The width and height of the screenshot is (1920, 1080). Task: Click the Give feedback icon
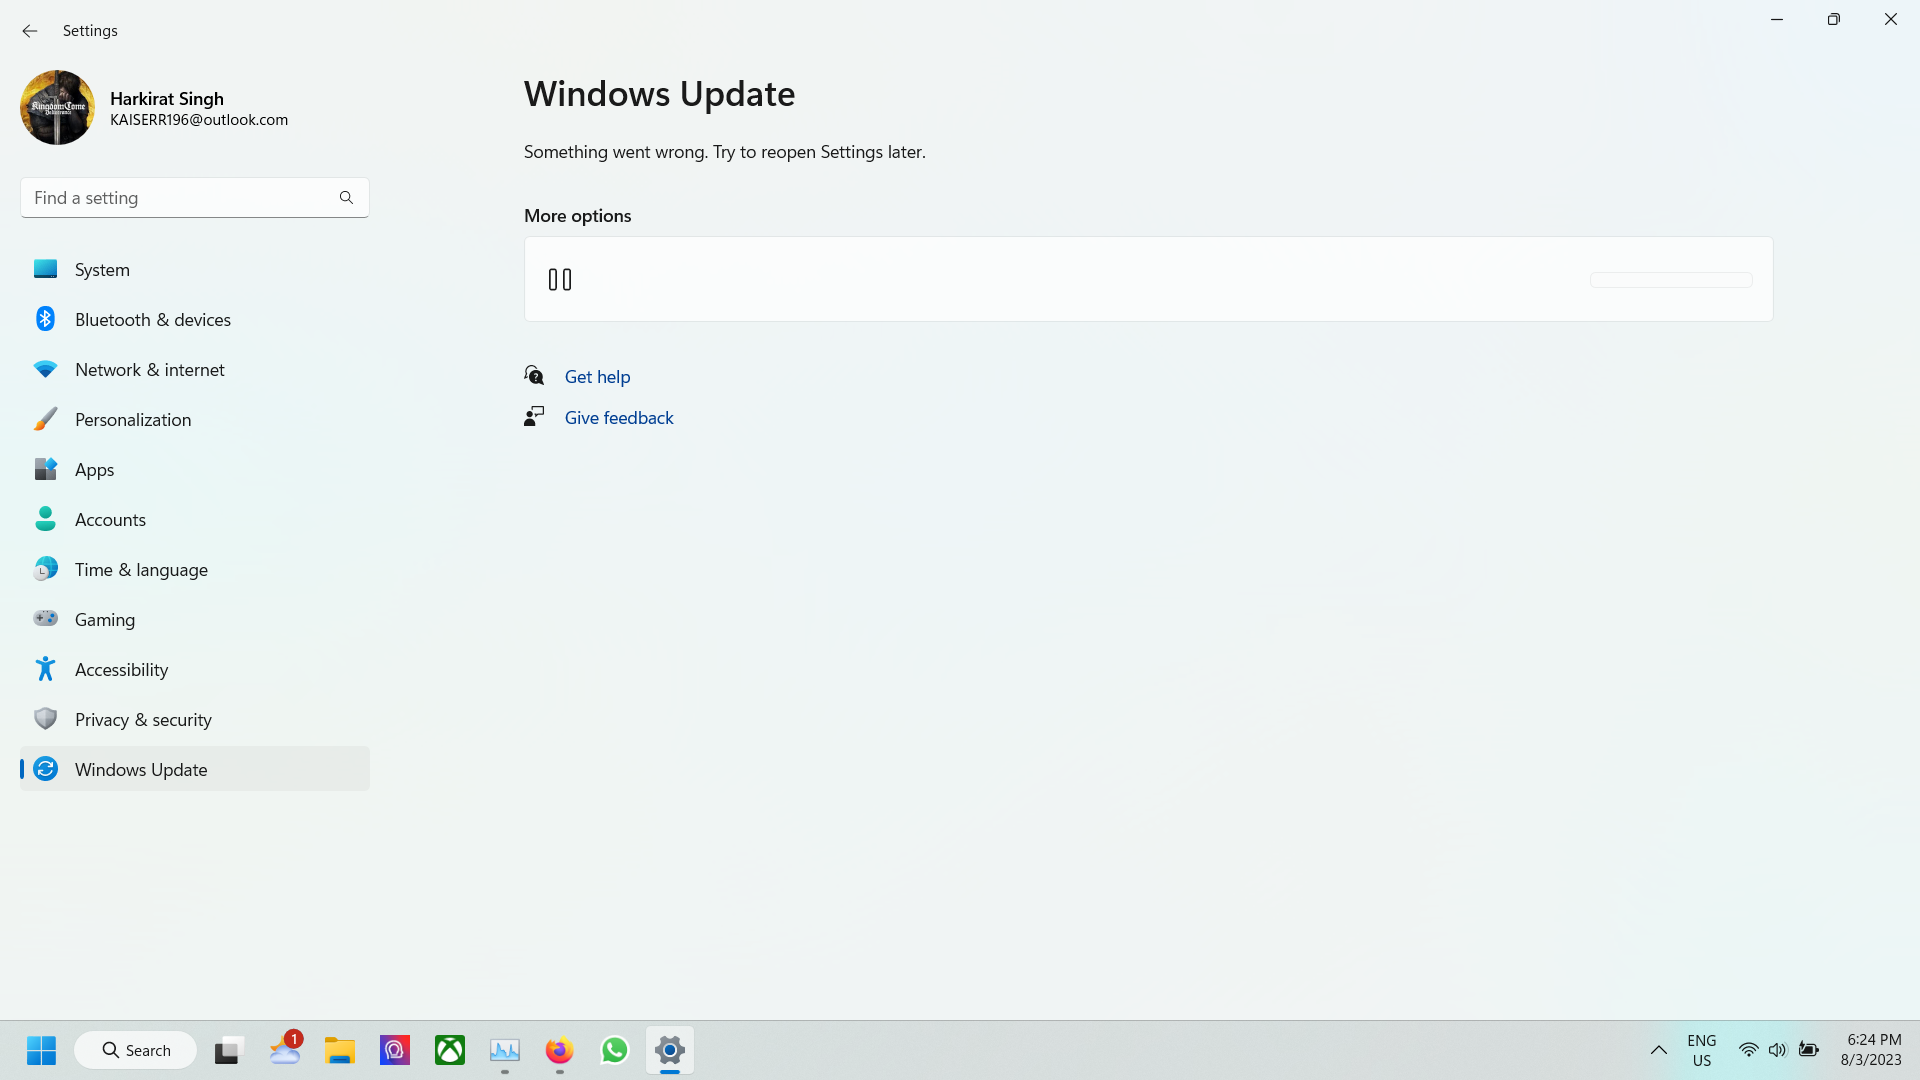click(x=534, y=417)
